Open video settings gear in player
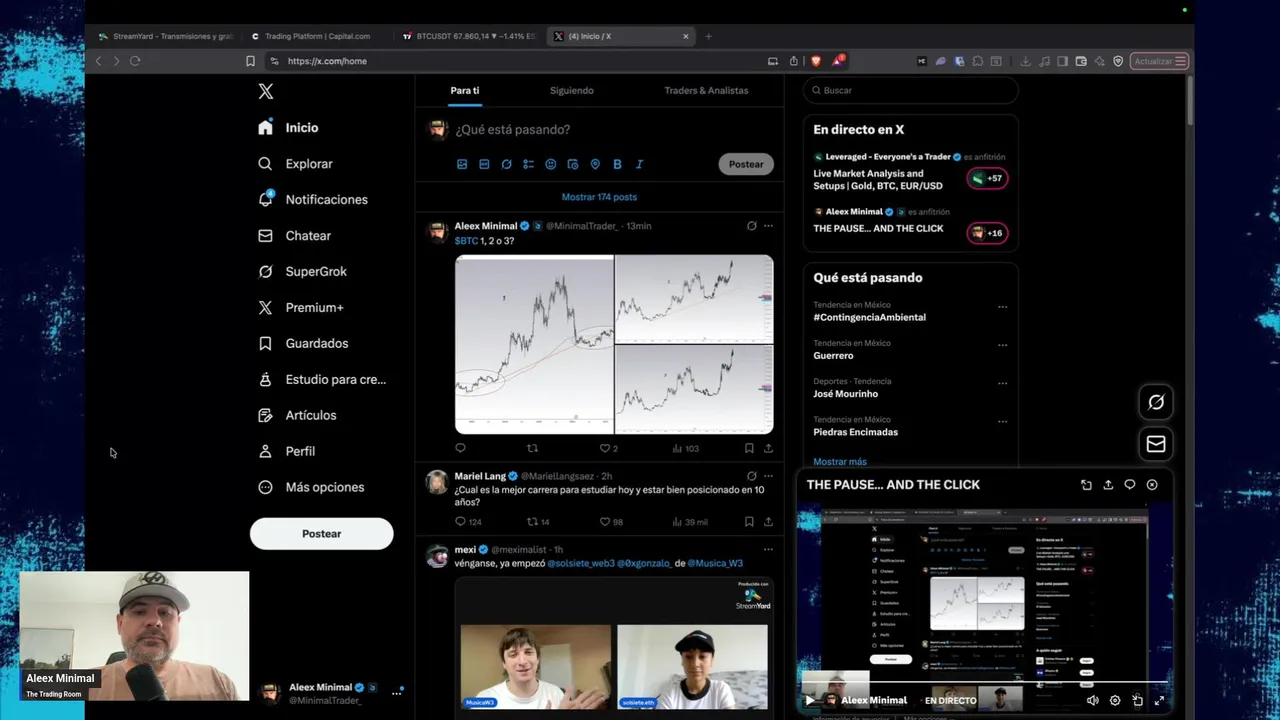The width and height of the screenshot is (1280, 720). click(1115, 700)
